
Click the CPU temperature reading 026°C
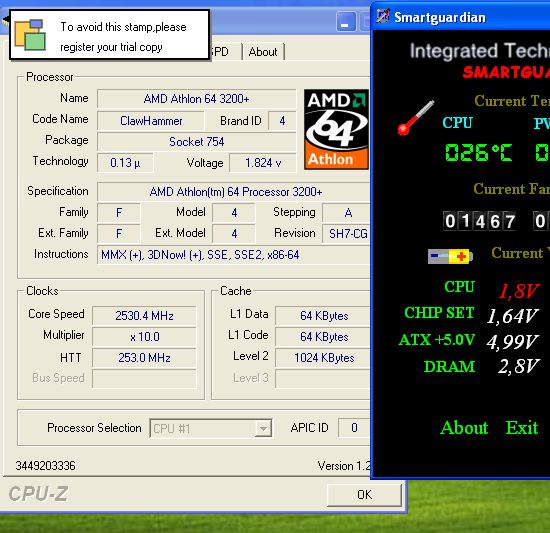(x=478, y=153)
